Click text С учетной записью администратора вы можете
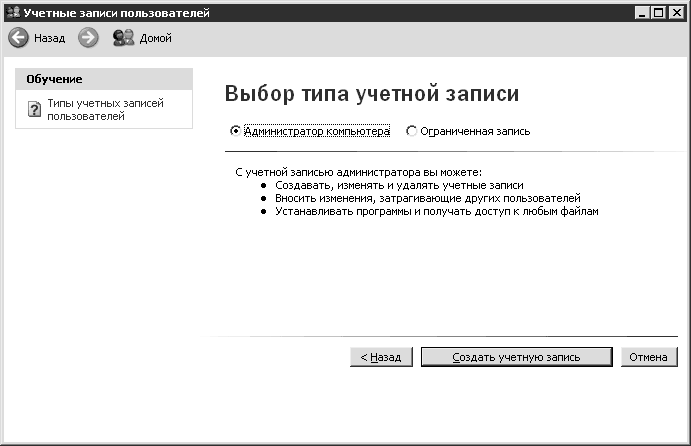 358,172
